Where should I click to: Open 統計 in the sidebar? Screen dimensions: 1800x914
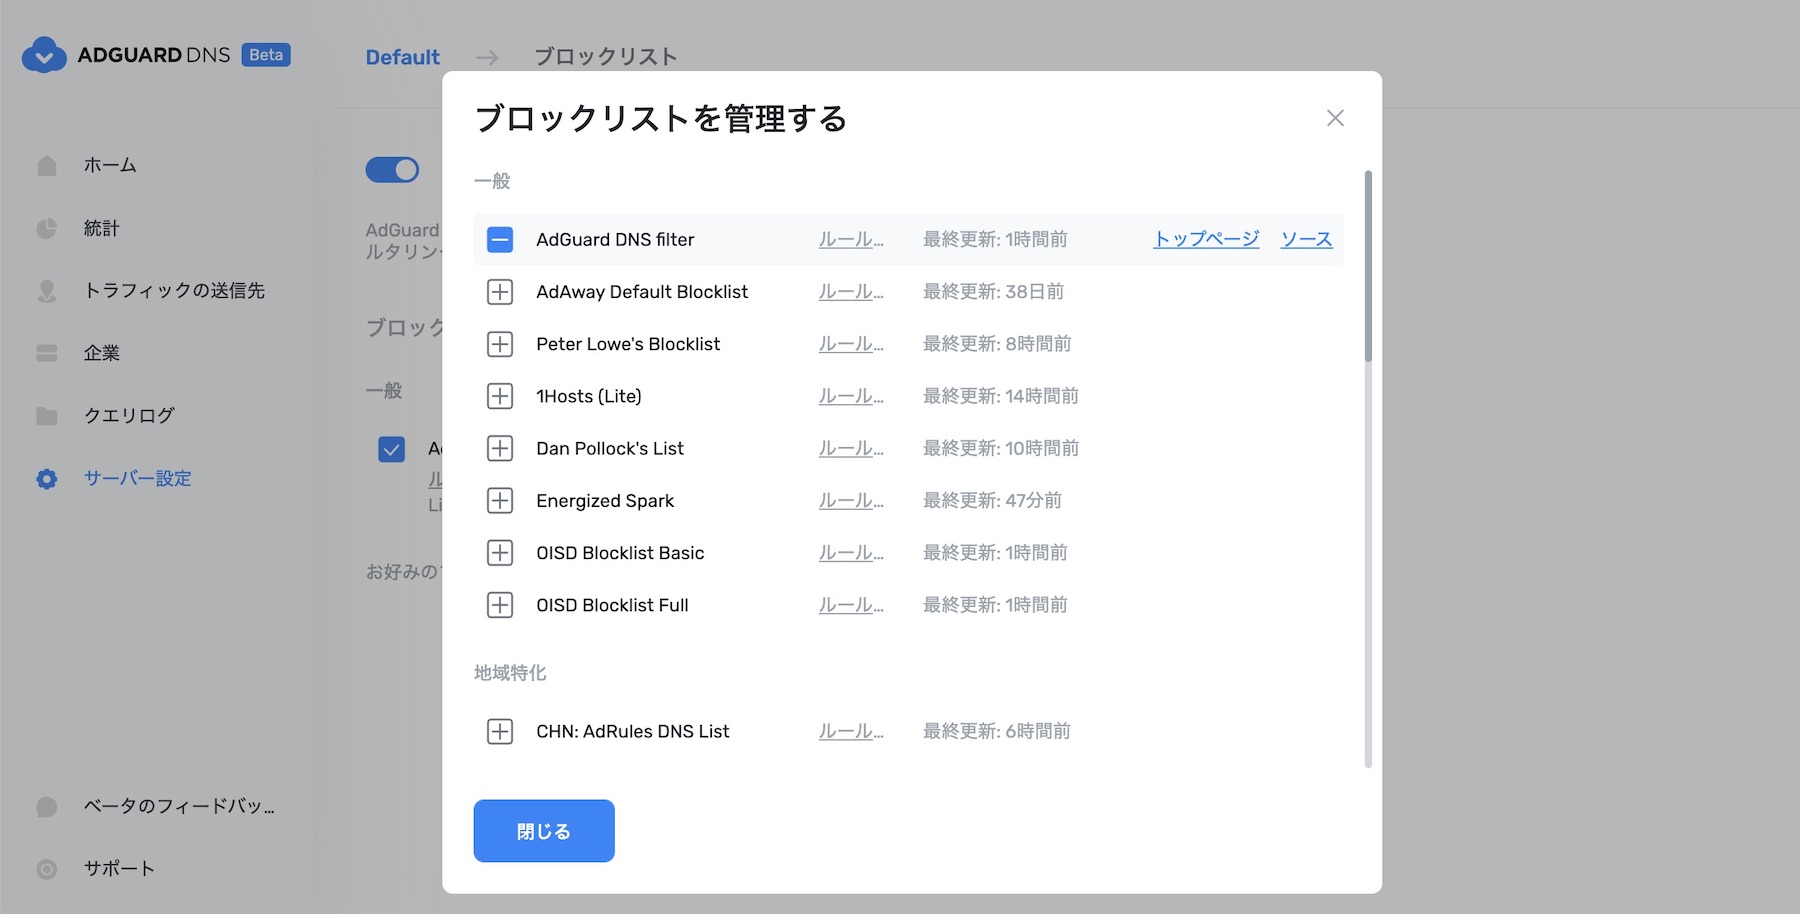(x=102, y=228)
